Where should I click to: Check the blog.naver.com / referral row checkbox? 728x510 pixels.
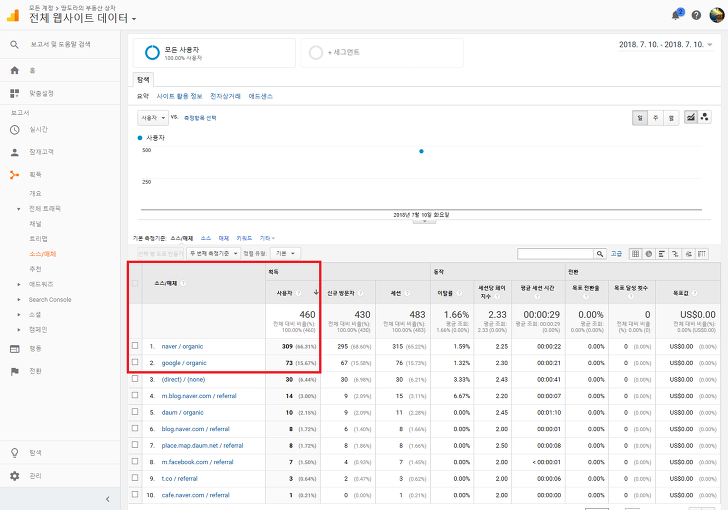[x=135, y=428]
